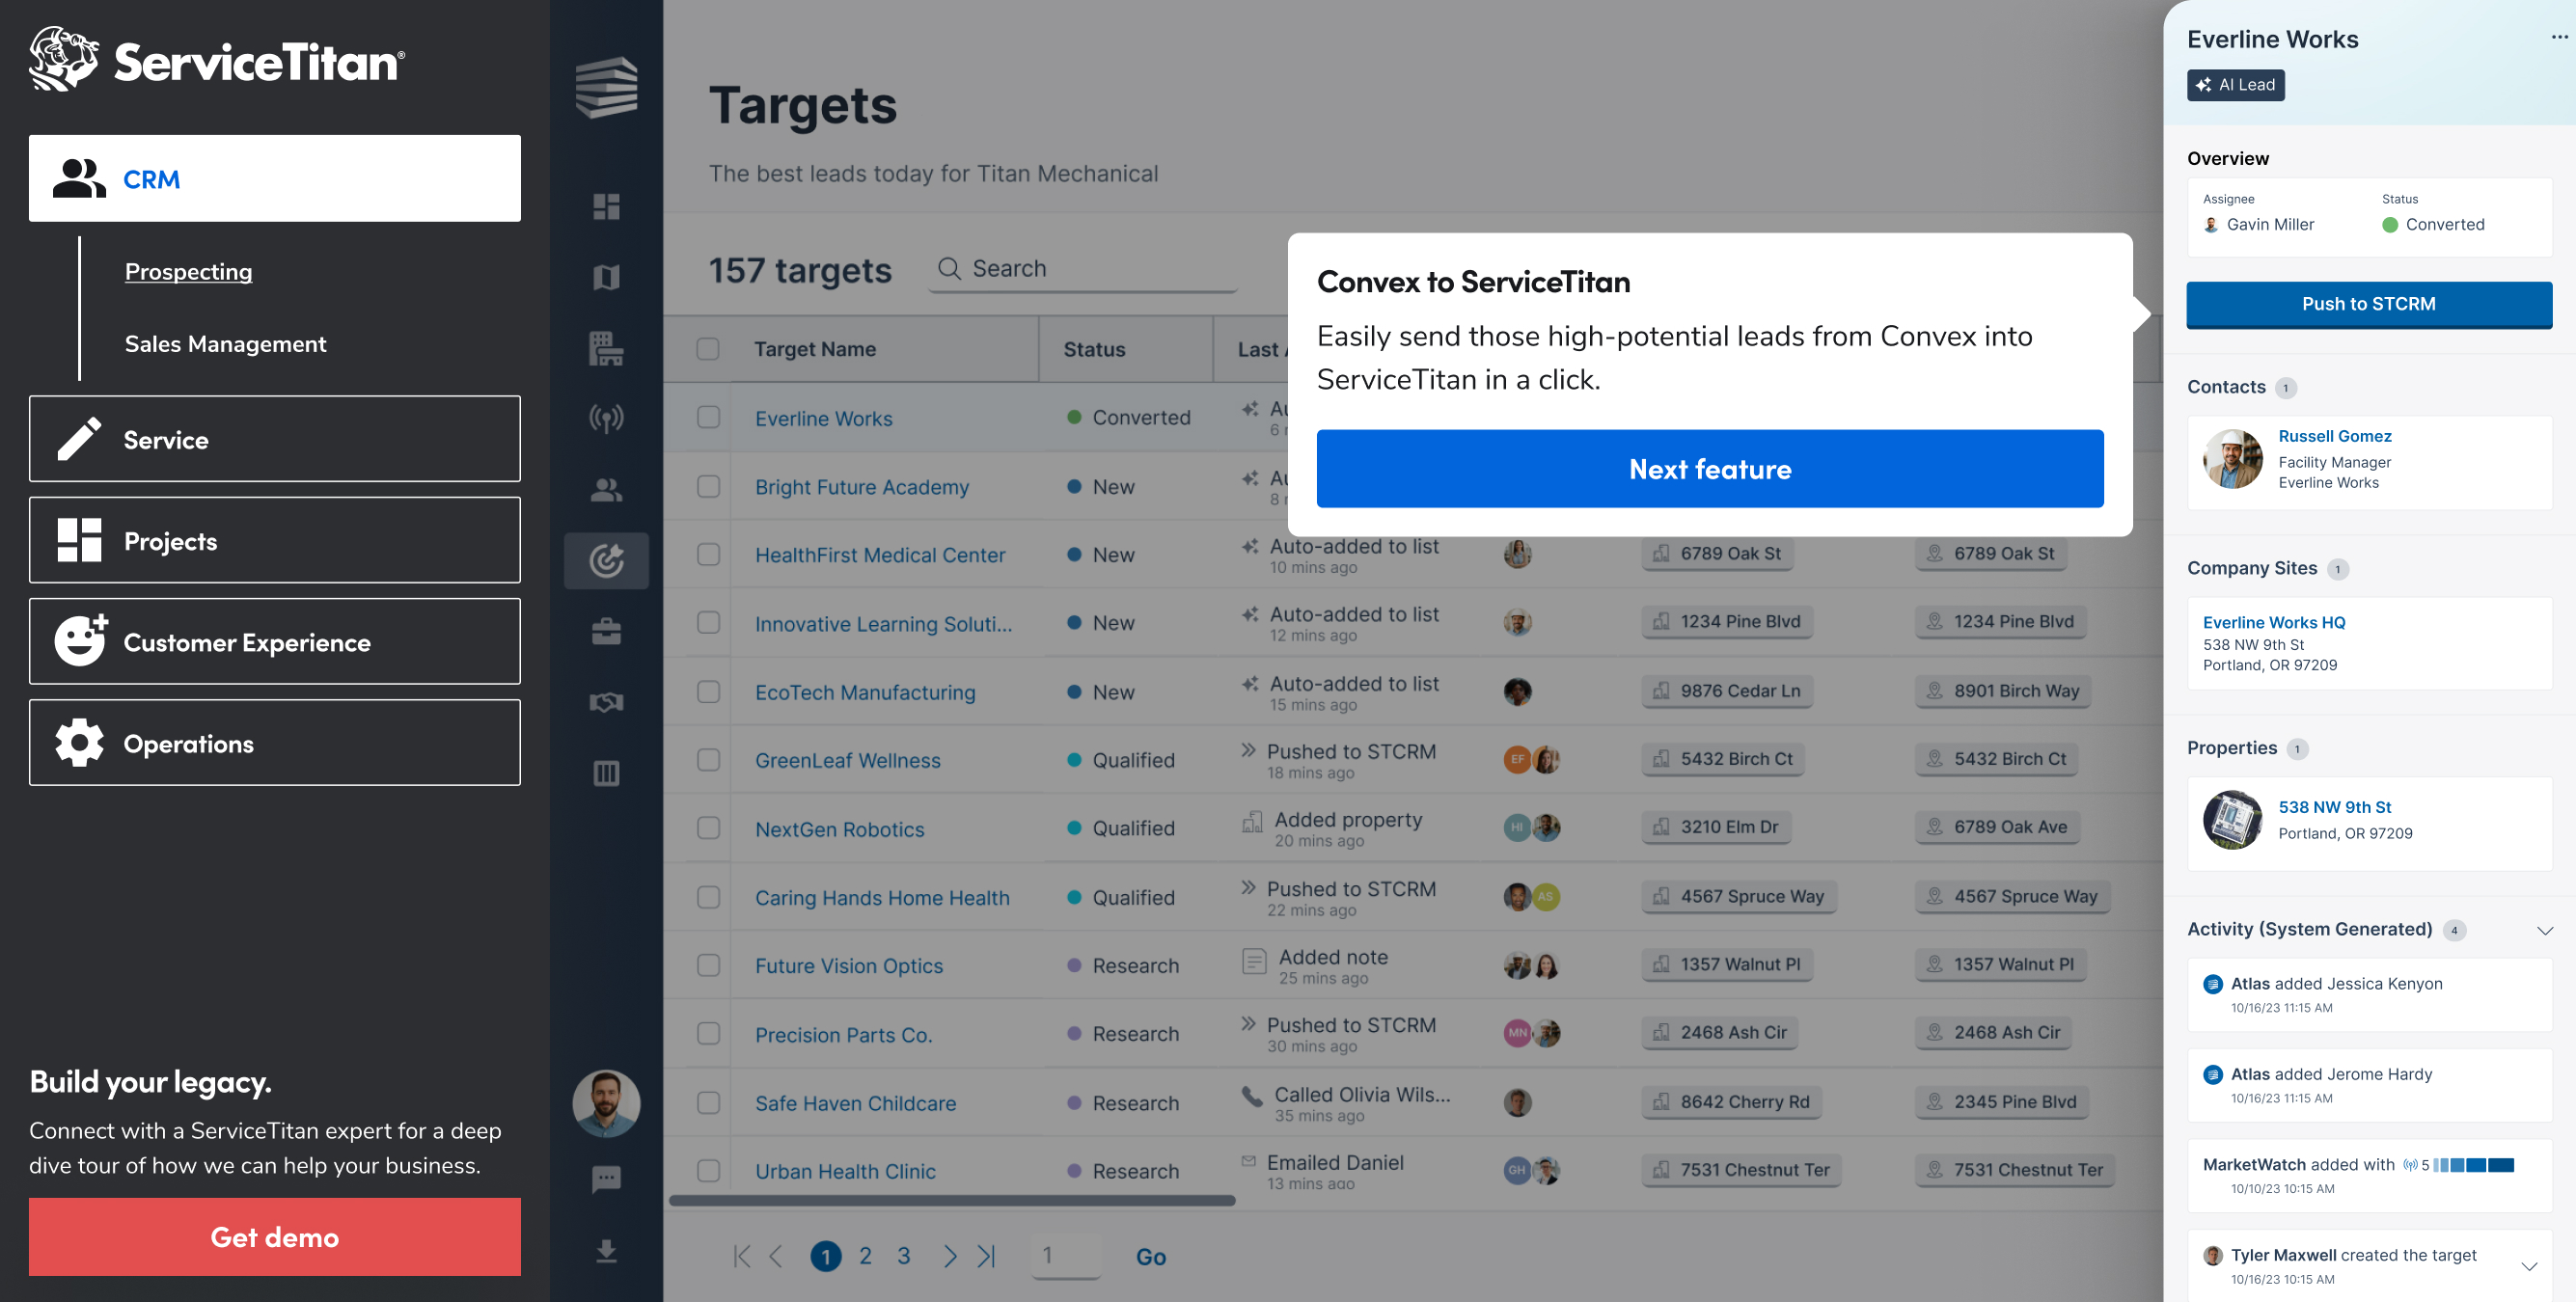
Task: Open the dashboard grid icon in sidebar
Action: click(606, 207)
